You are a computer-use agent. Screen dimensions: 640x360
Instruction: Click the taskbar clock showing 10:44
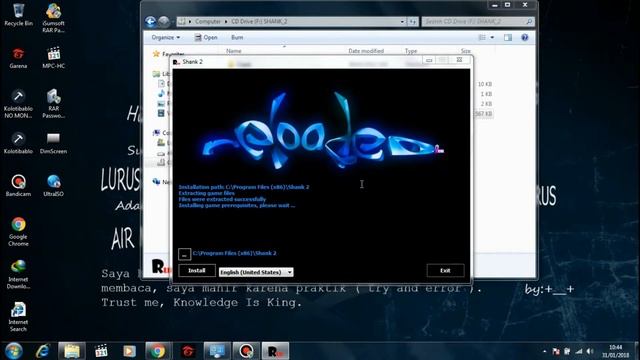[616, 351]
